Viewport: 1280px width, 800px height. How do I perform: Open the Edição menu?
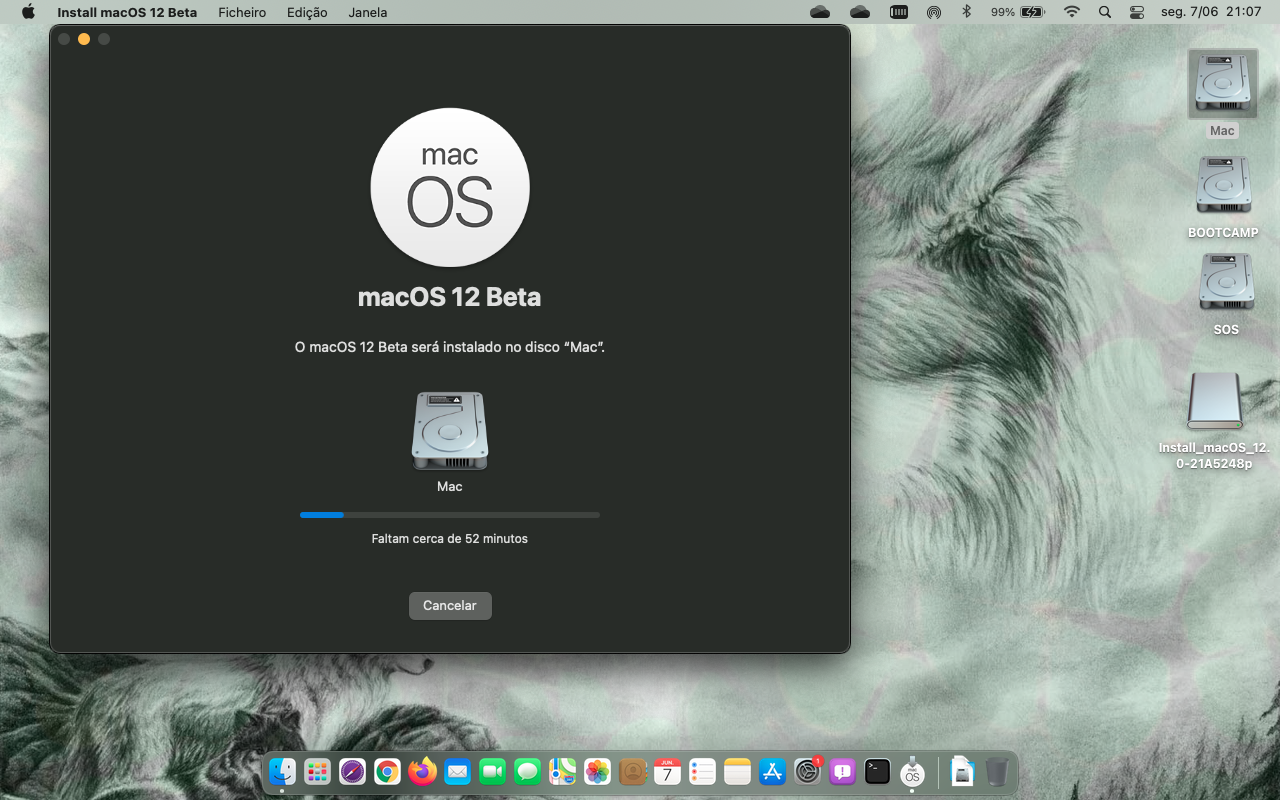[307, 12]
